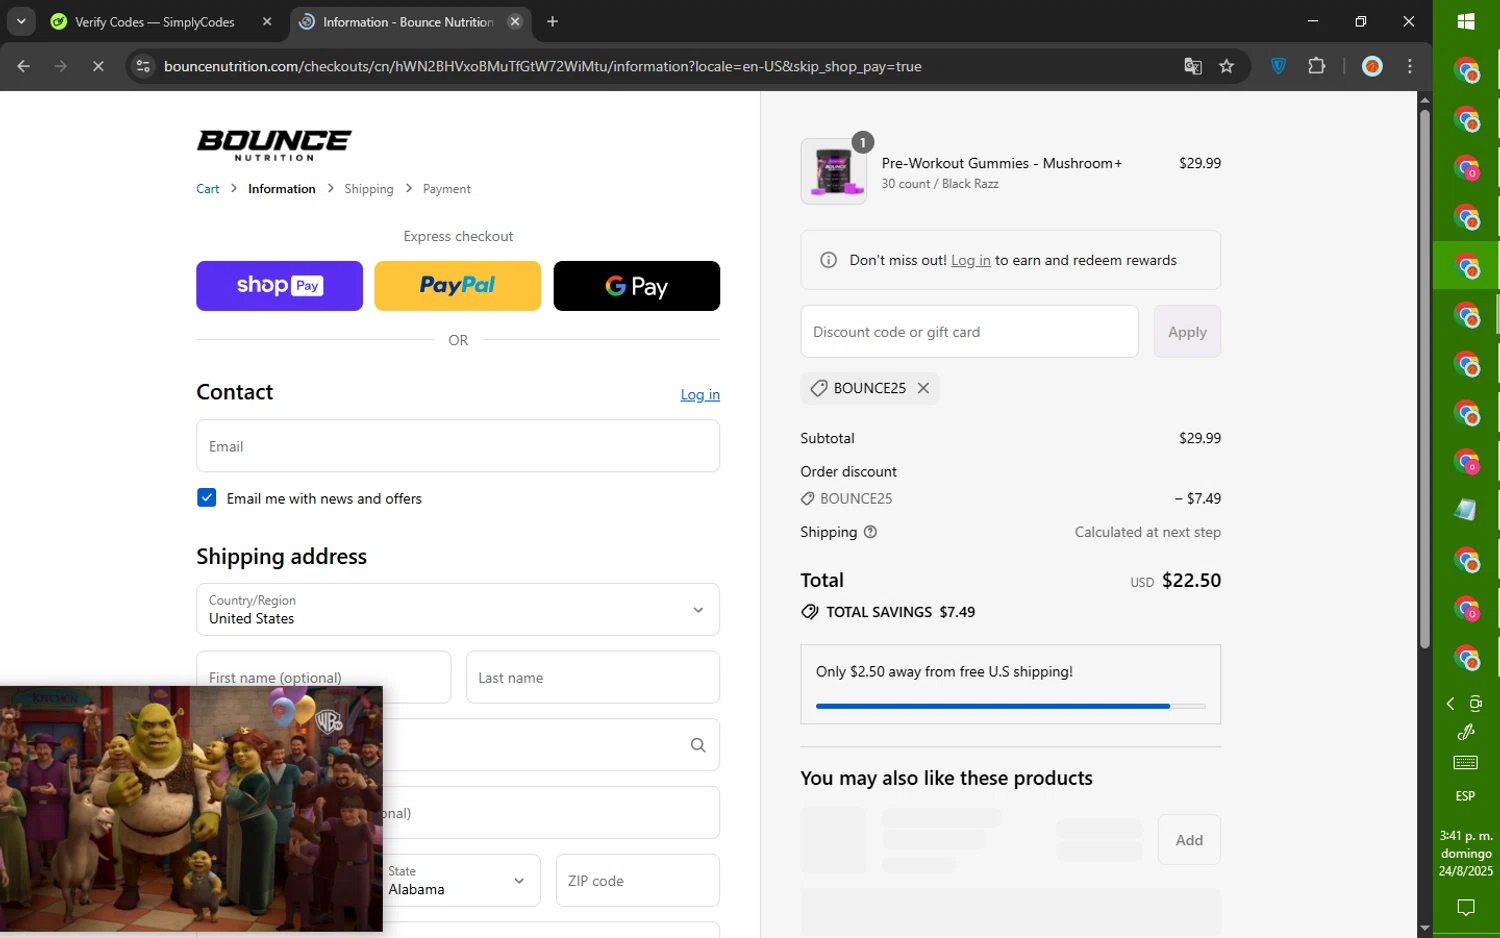Click the Last name field
This screenshot has height=938, width=1500.
click(x=593, y=677)
